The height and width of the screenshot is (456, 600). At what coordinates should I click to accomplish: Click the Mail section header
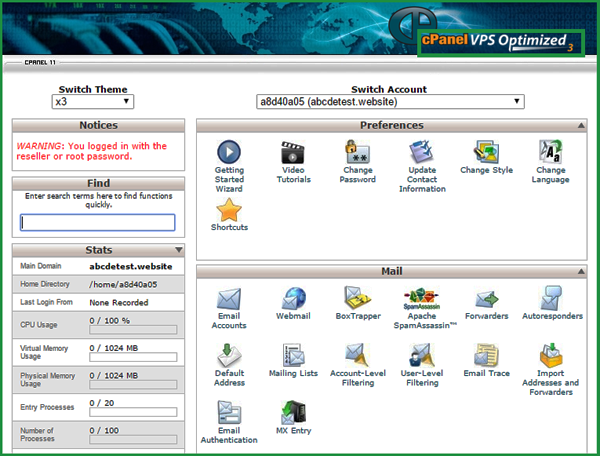(391, 271)
